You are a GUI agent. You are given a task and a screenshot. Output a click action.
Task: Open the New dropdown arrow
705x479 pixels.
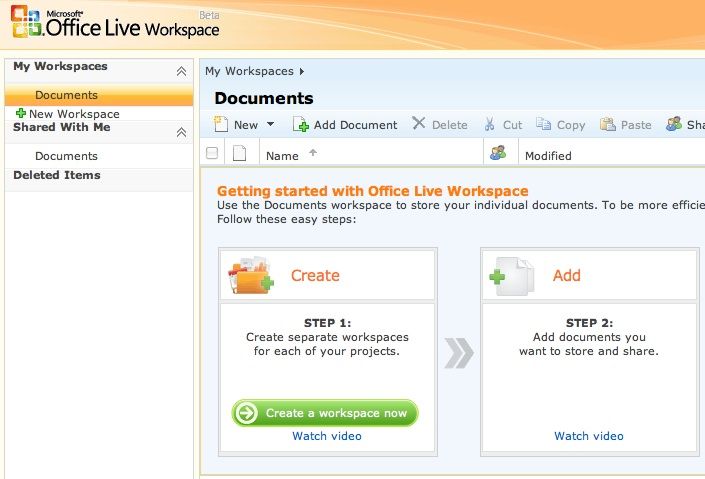[270, 124]
